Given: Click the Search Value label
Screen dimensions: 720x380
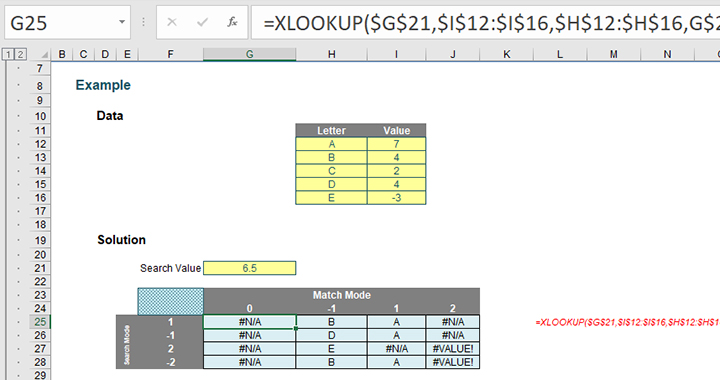Looking at the screenshot, I should click(x=170, y=268).
